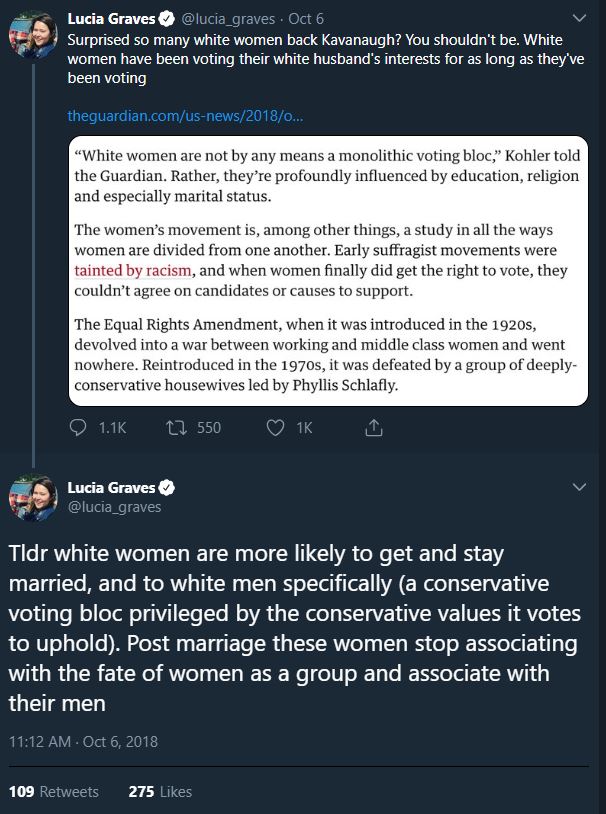606x814 pixels.
Task: Click the @lucia_graves handle in the second tweet
Action: click(114, 507)
